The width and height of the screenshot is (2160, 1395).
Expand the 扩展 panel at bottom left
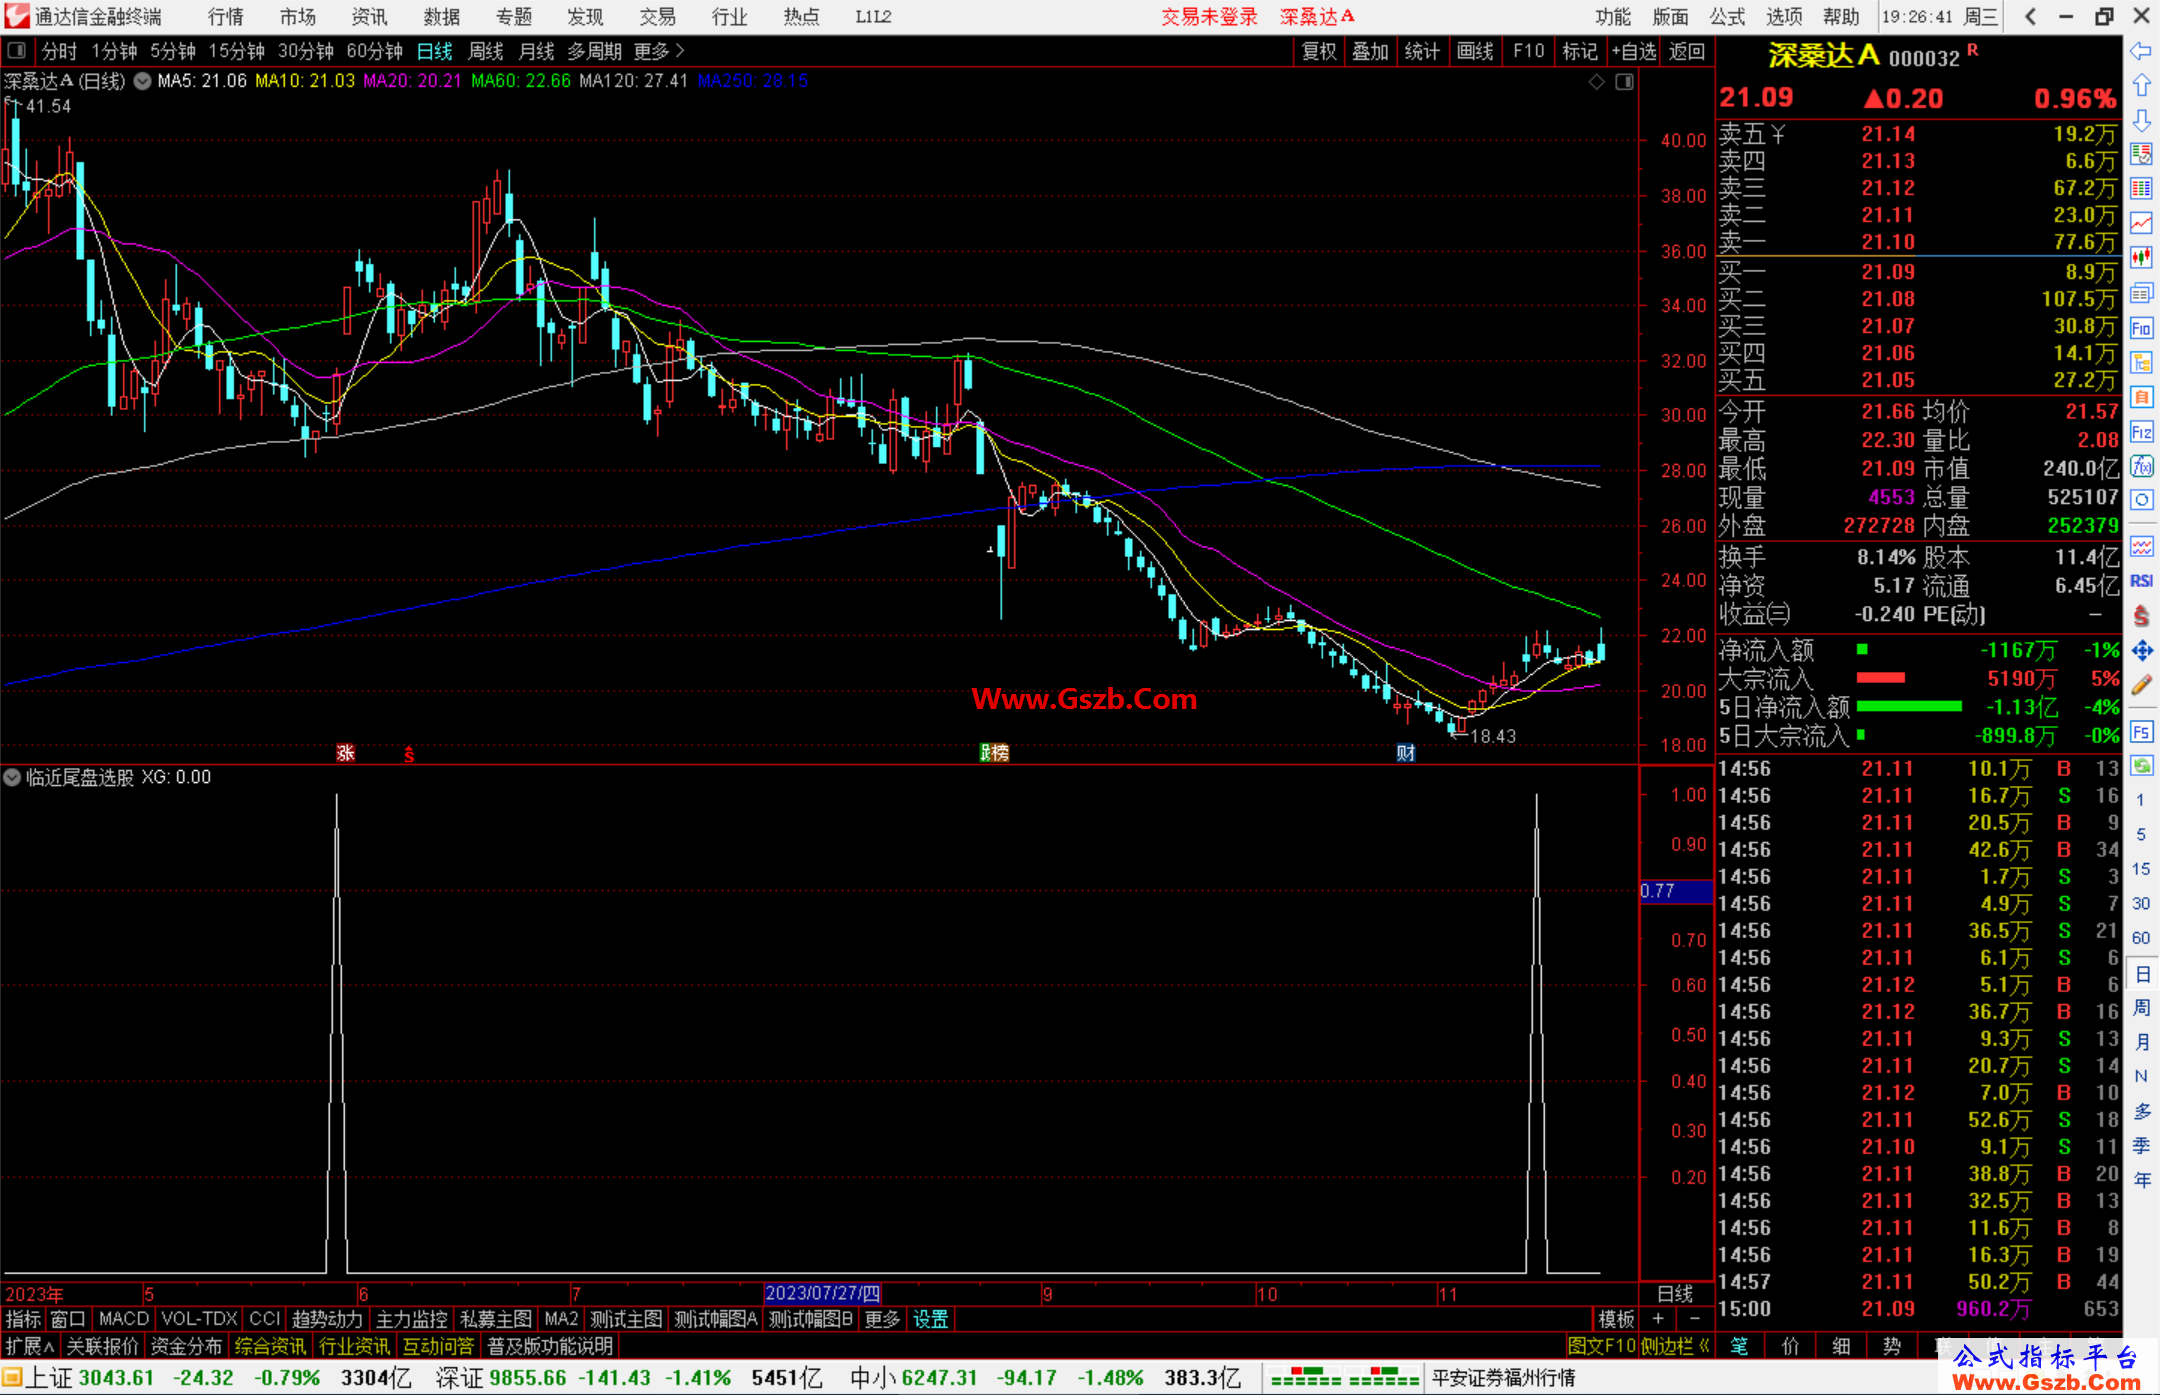29,1346
